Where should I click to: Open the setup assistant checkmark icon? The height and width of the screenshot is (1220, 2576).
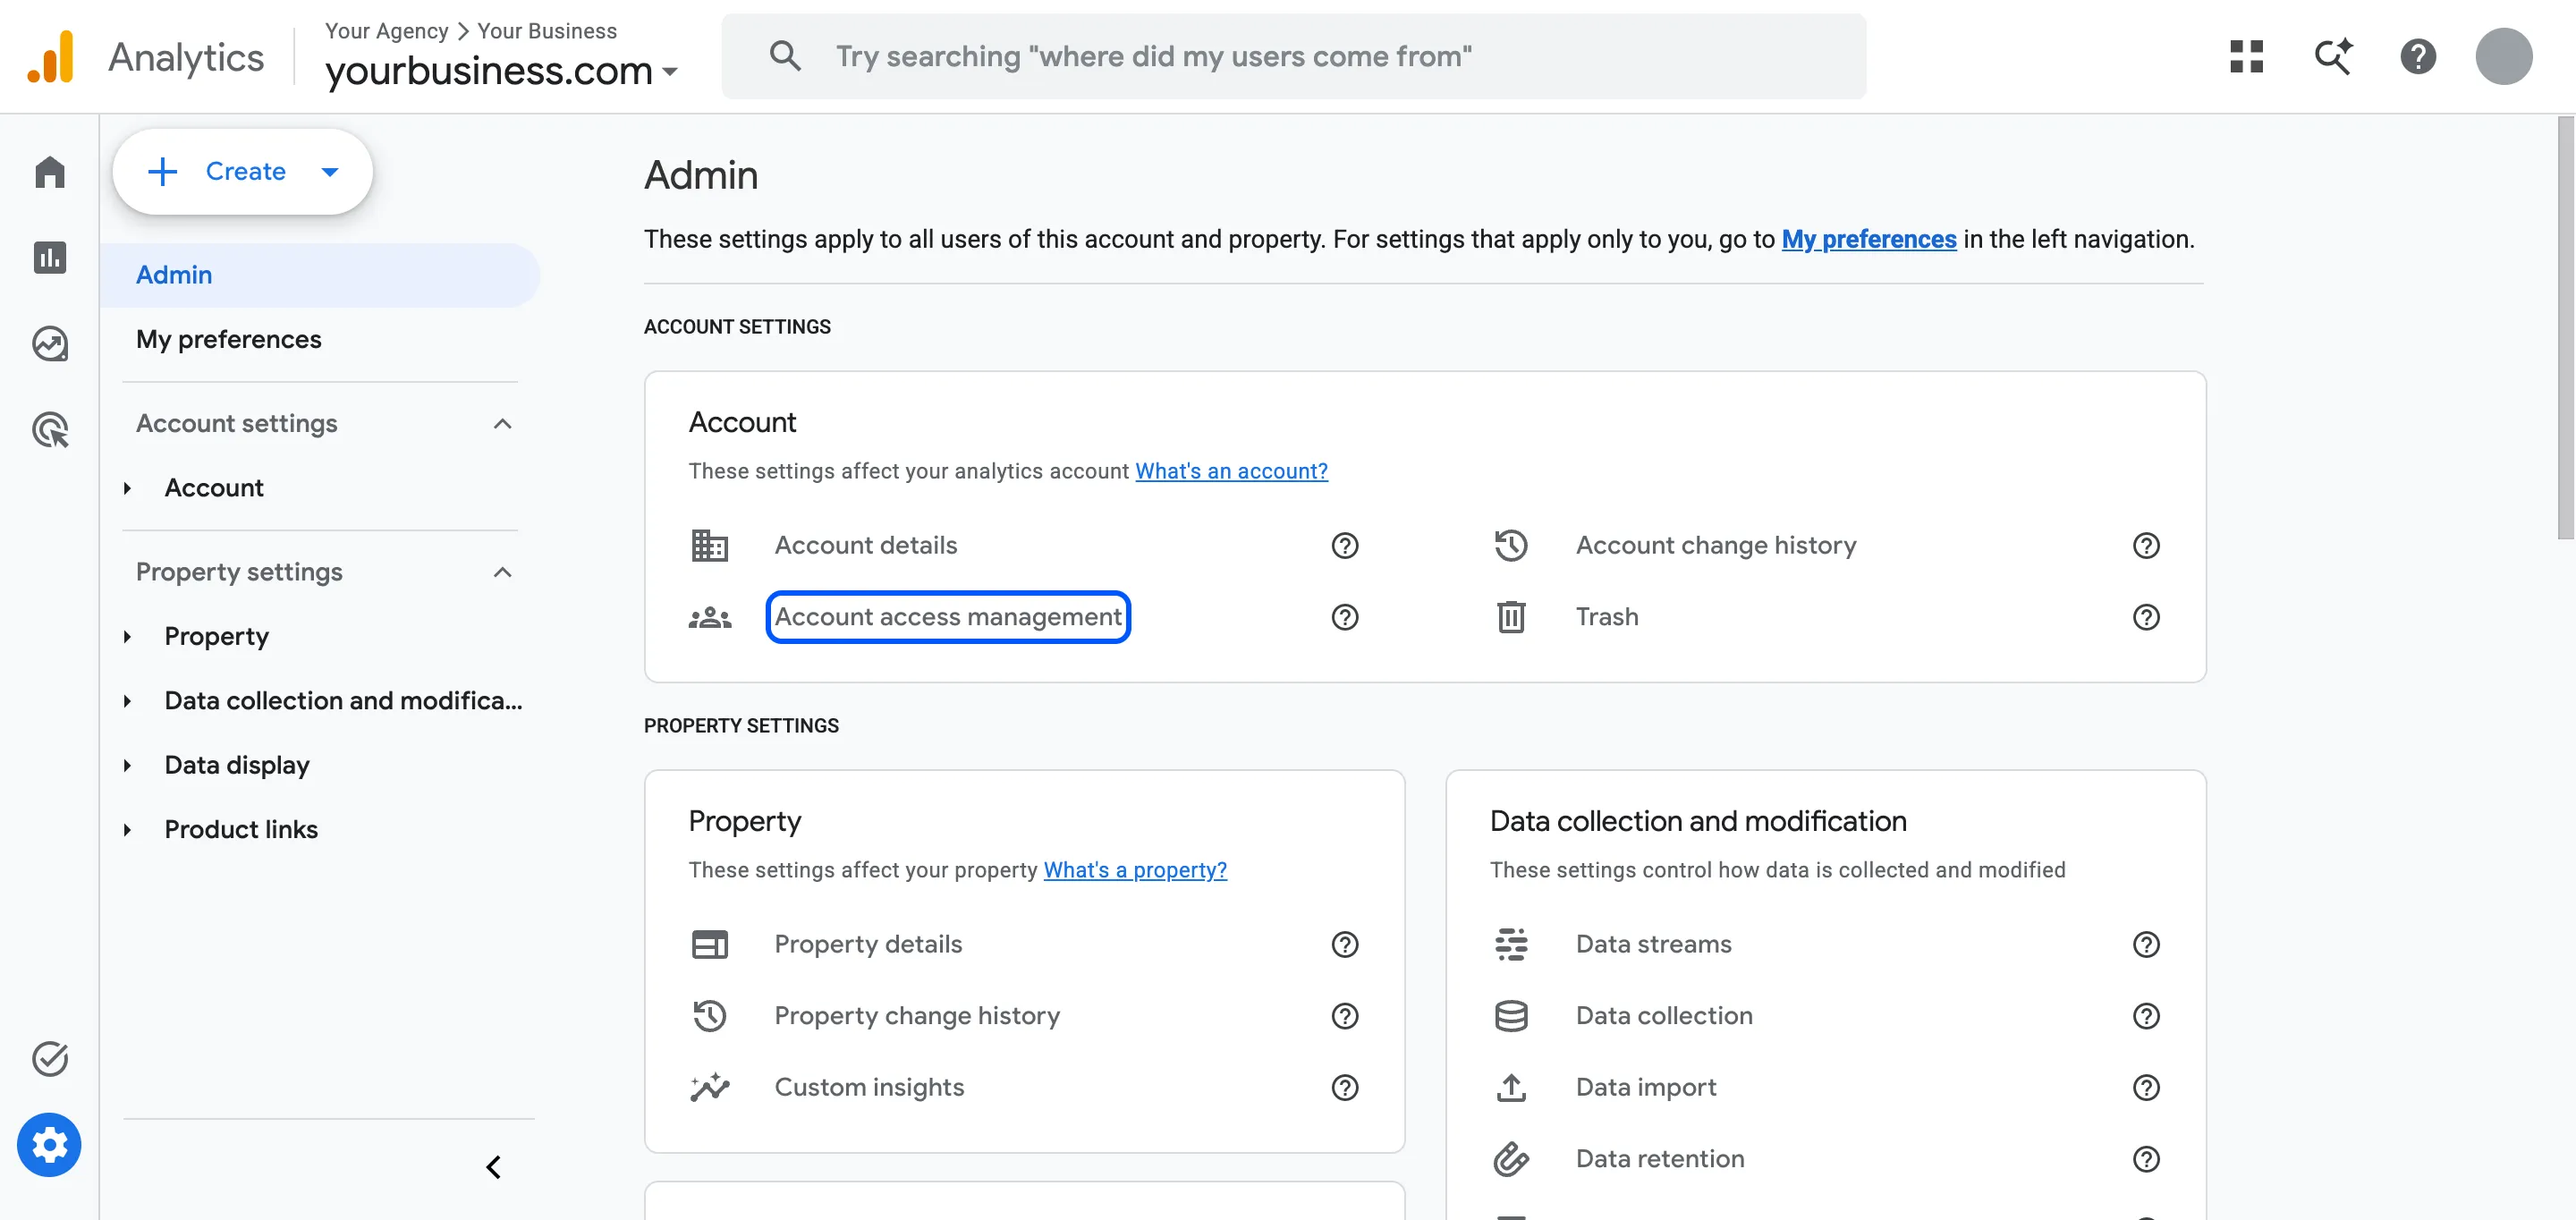pyautogui.click(x=50, y=1059)
